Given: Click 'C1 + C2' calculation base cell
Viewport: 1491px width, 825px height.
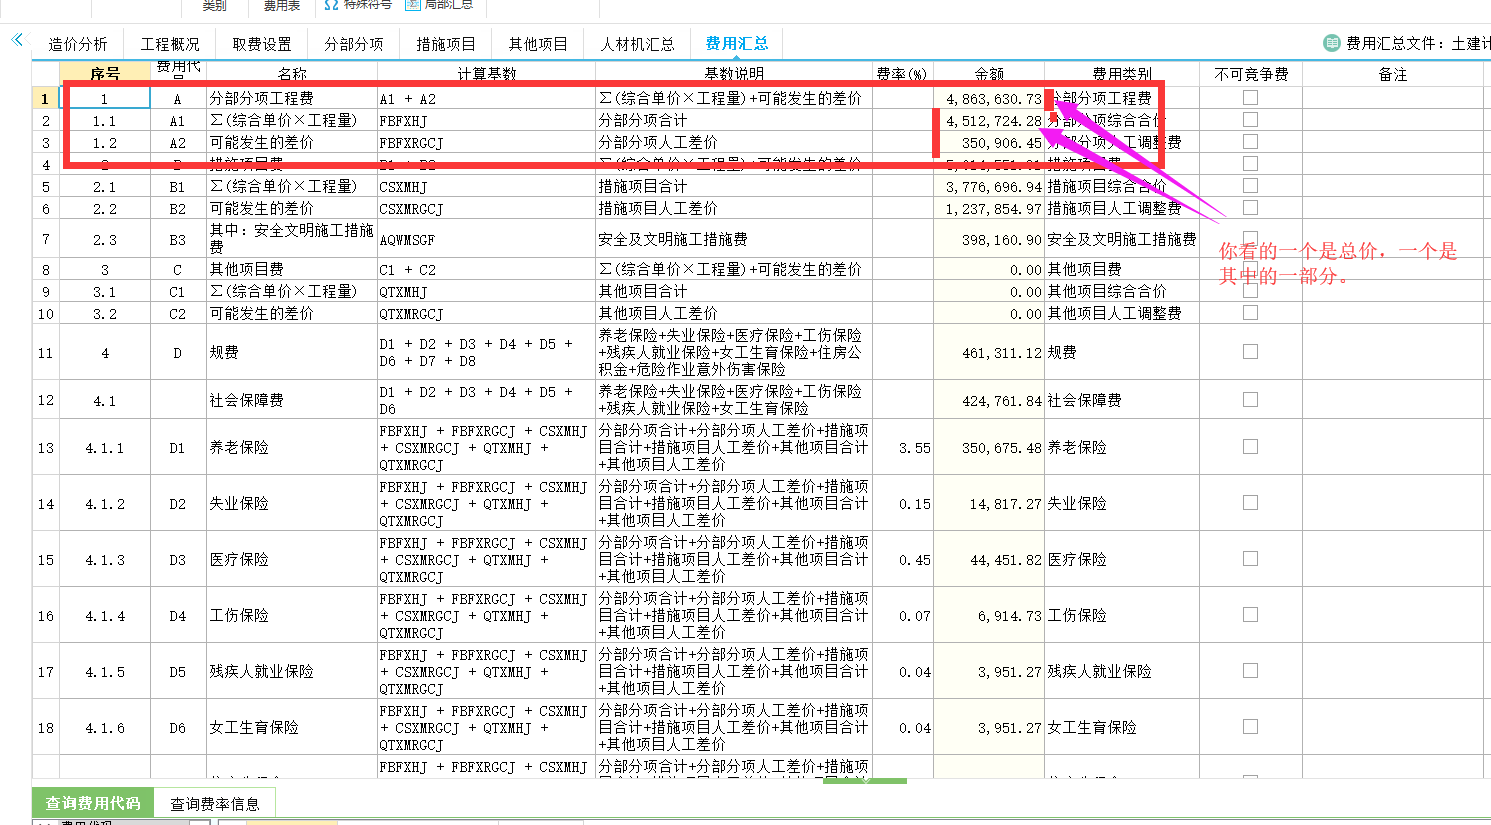Looking at the screenshot, I should (486, 270).
